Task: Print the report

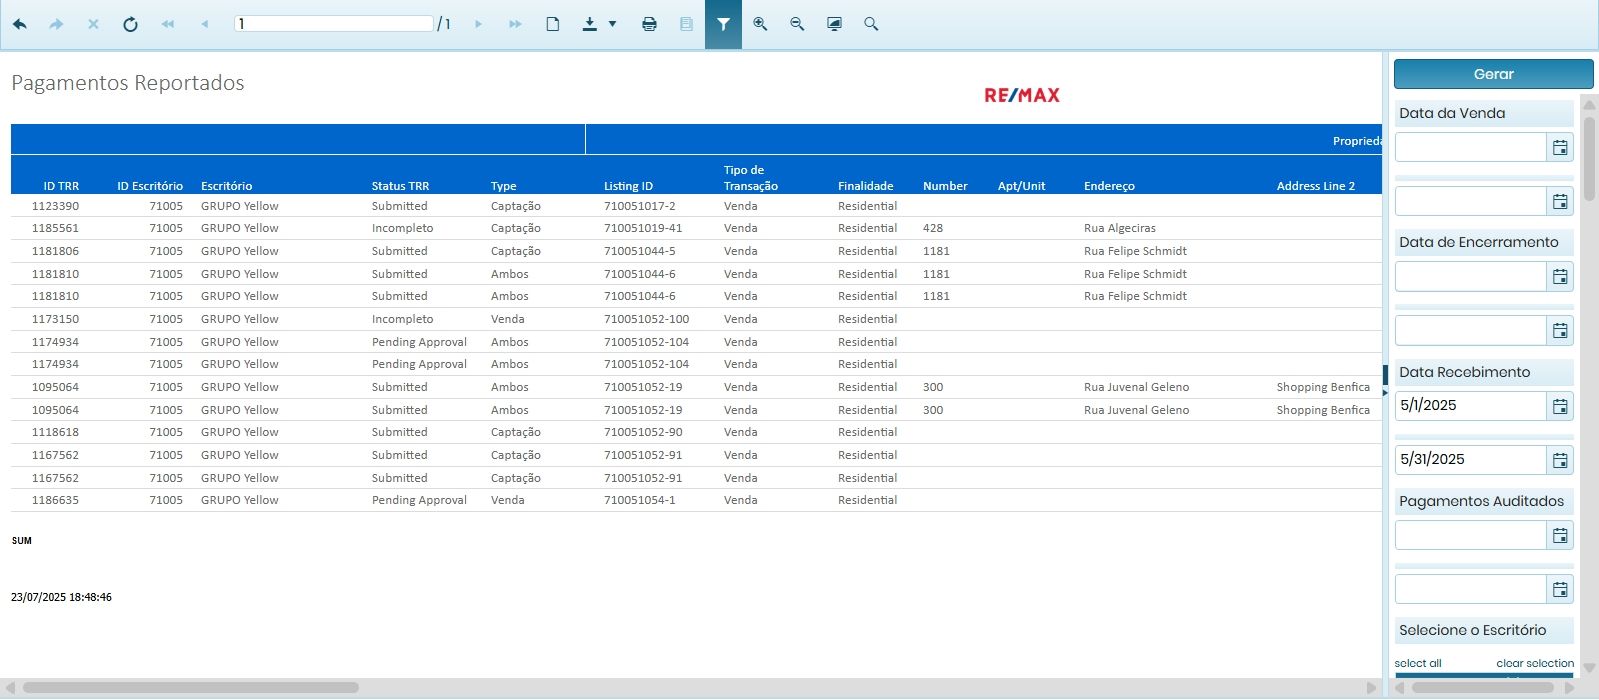Action: coord(649,24)
